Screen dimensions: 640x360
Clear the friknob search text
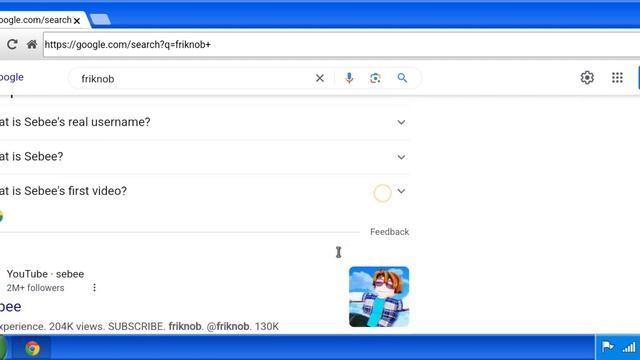click(320, 78)
